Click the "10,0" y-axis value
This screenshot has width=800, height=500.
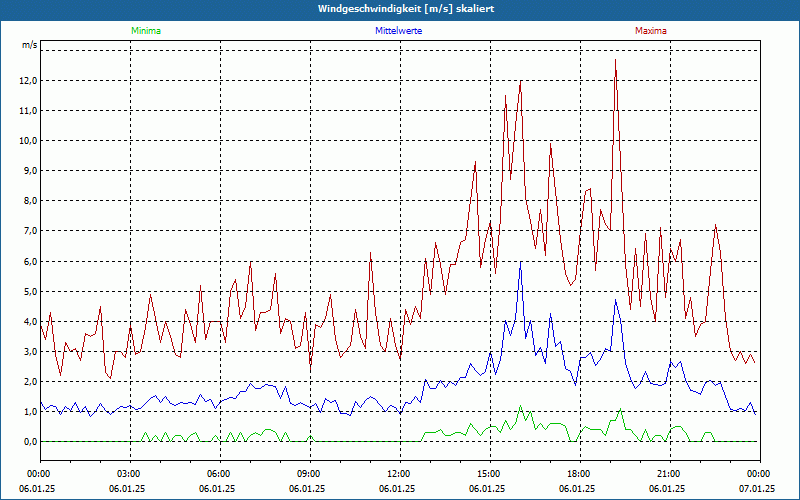coord(29,141)
